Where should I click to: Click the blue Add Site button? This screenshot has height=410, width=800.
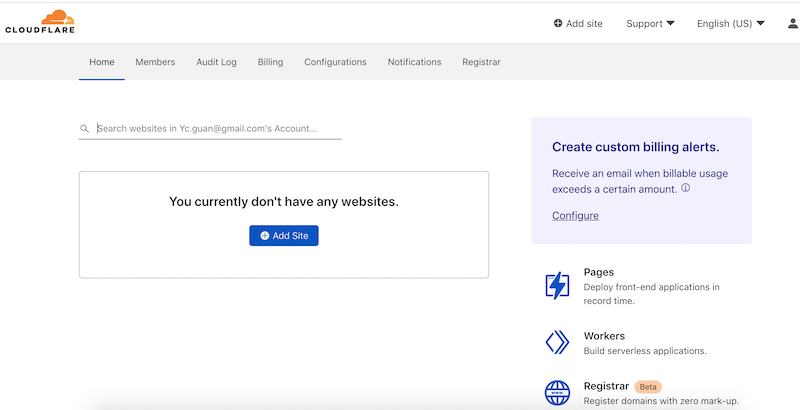[x=284, y=236]
